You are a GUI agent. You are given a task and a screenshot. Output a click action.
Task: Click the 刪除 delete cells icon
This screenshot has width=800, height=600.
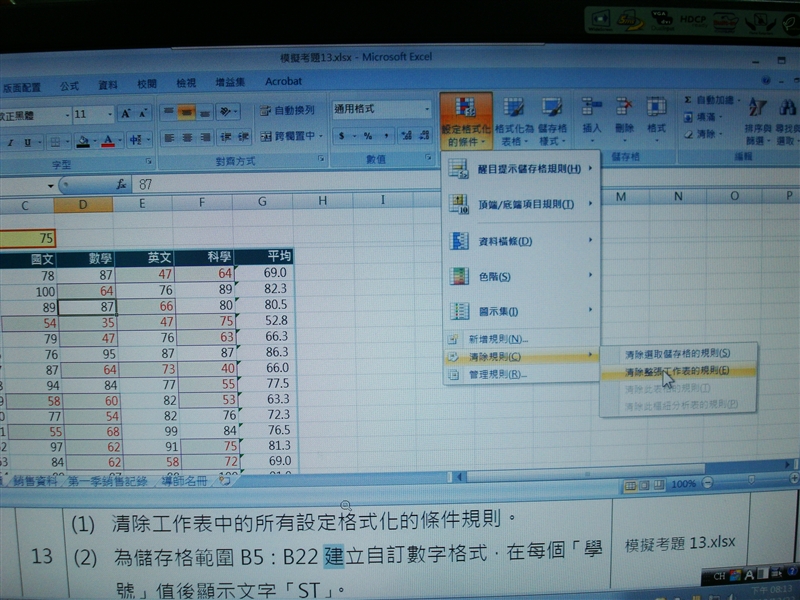624,112
